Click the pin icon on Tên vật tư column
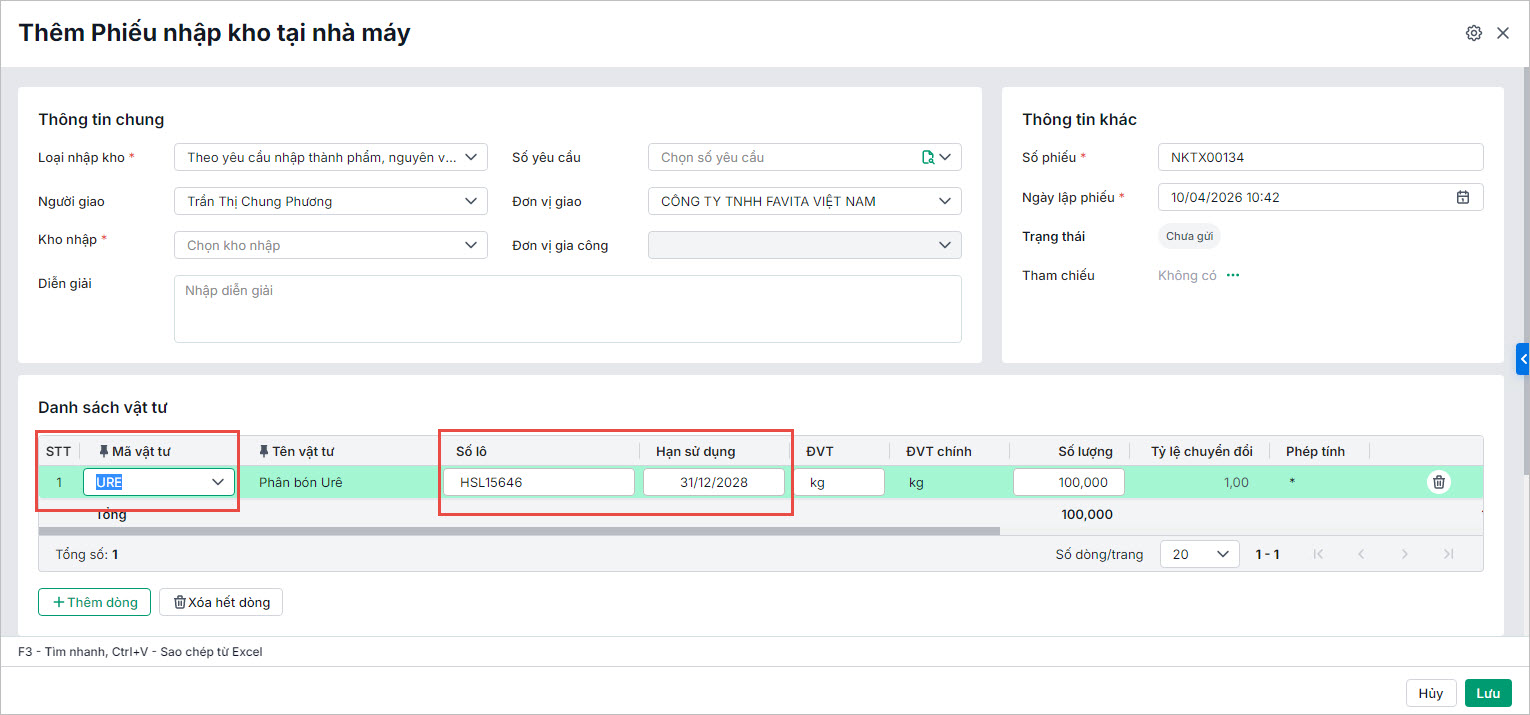 point(264,451)
